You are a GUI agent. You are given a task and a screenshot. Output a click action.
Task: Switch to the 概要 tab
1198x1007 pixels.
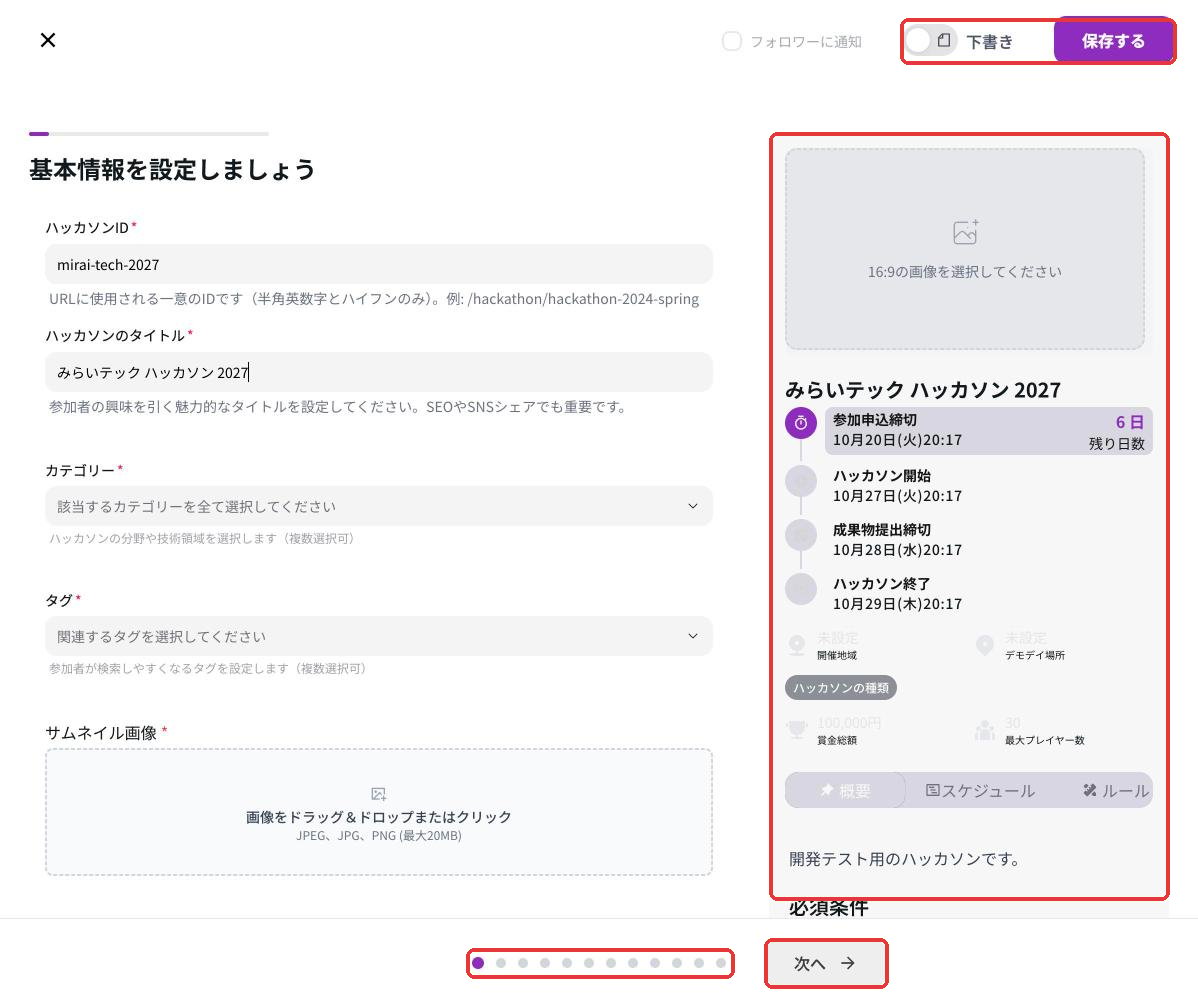point(845,791)
